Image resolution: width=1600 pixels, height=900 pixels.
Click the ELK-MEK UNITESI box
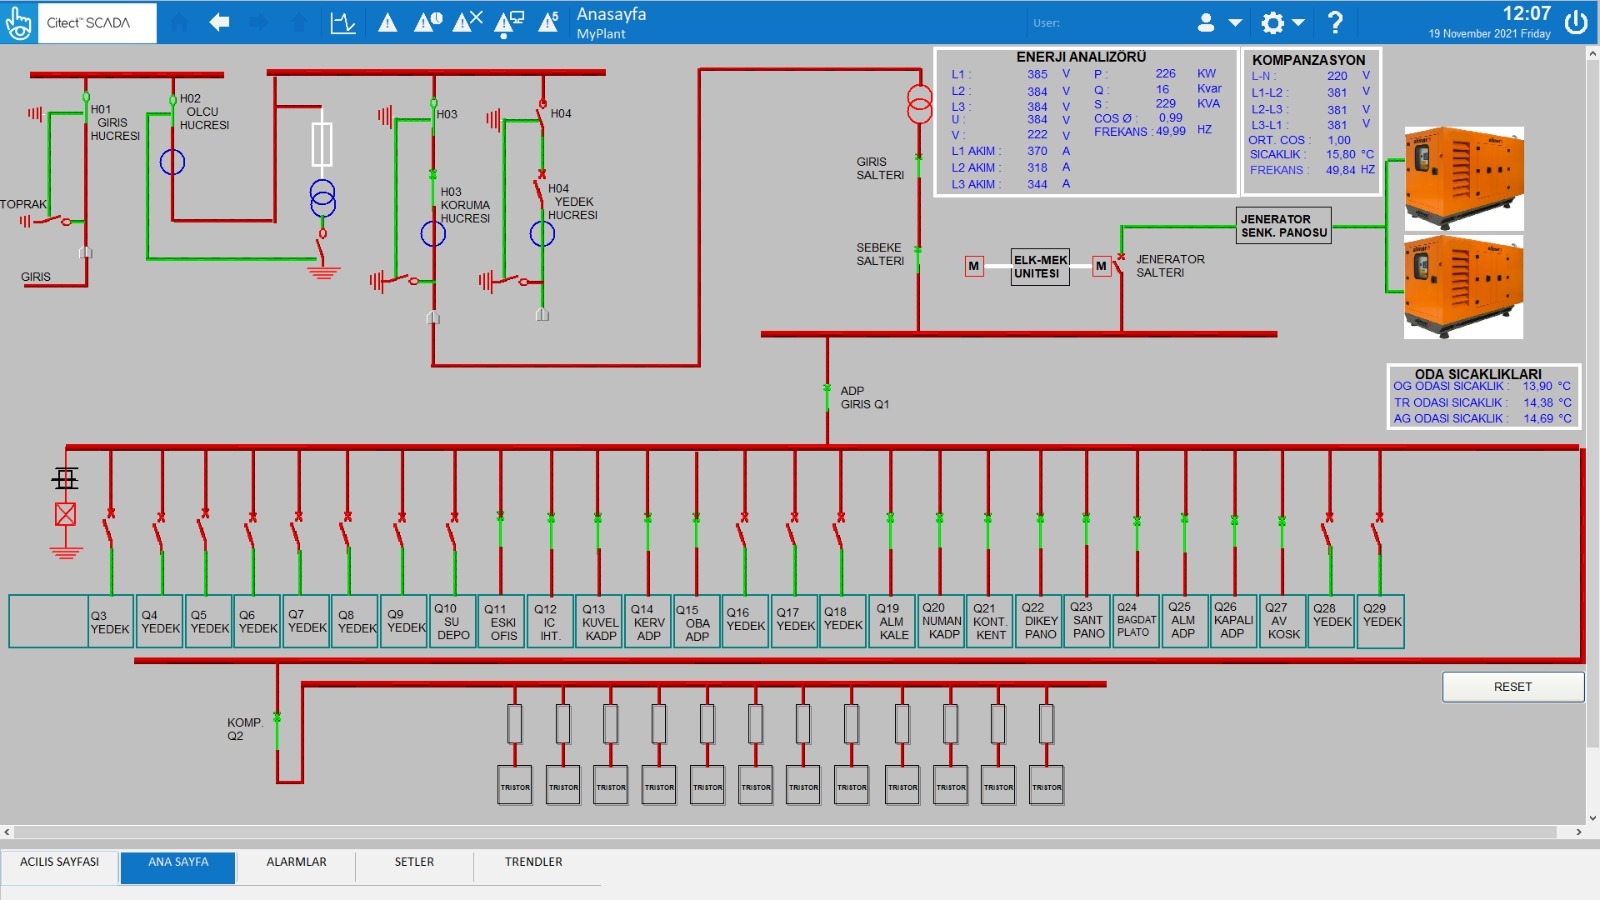click(1040, 267)
